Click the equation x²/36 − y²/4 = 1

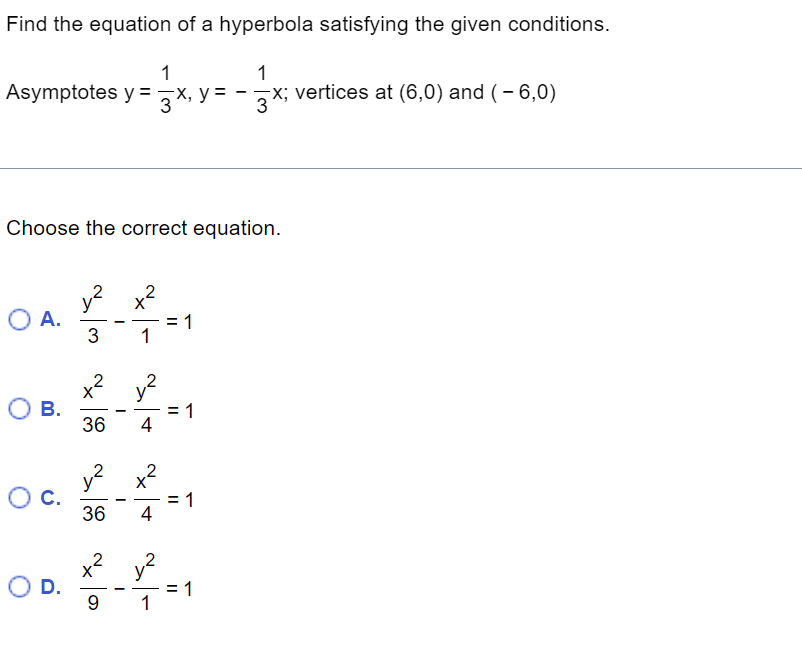click(135, 408)
